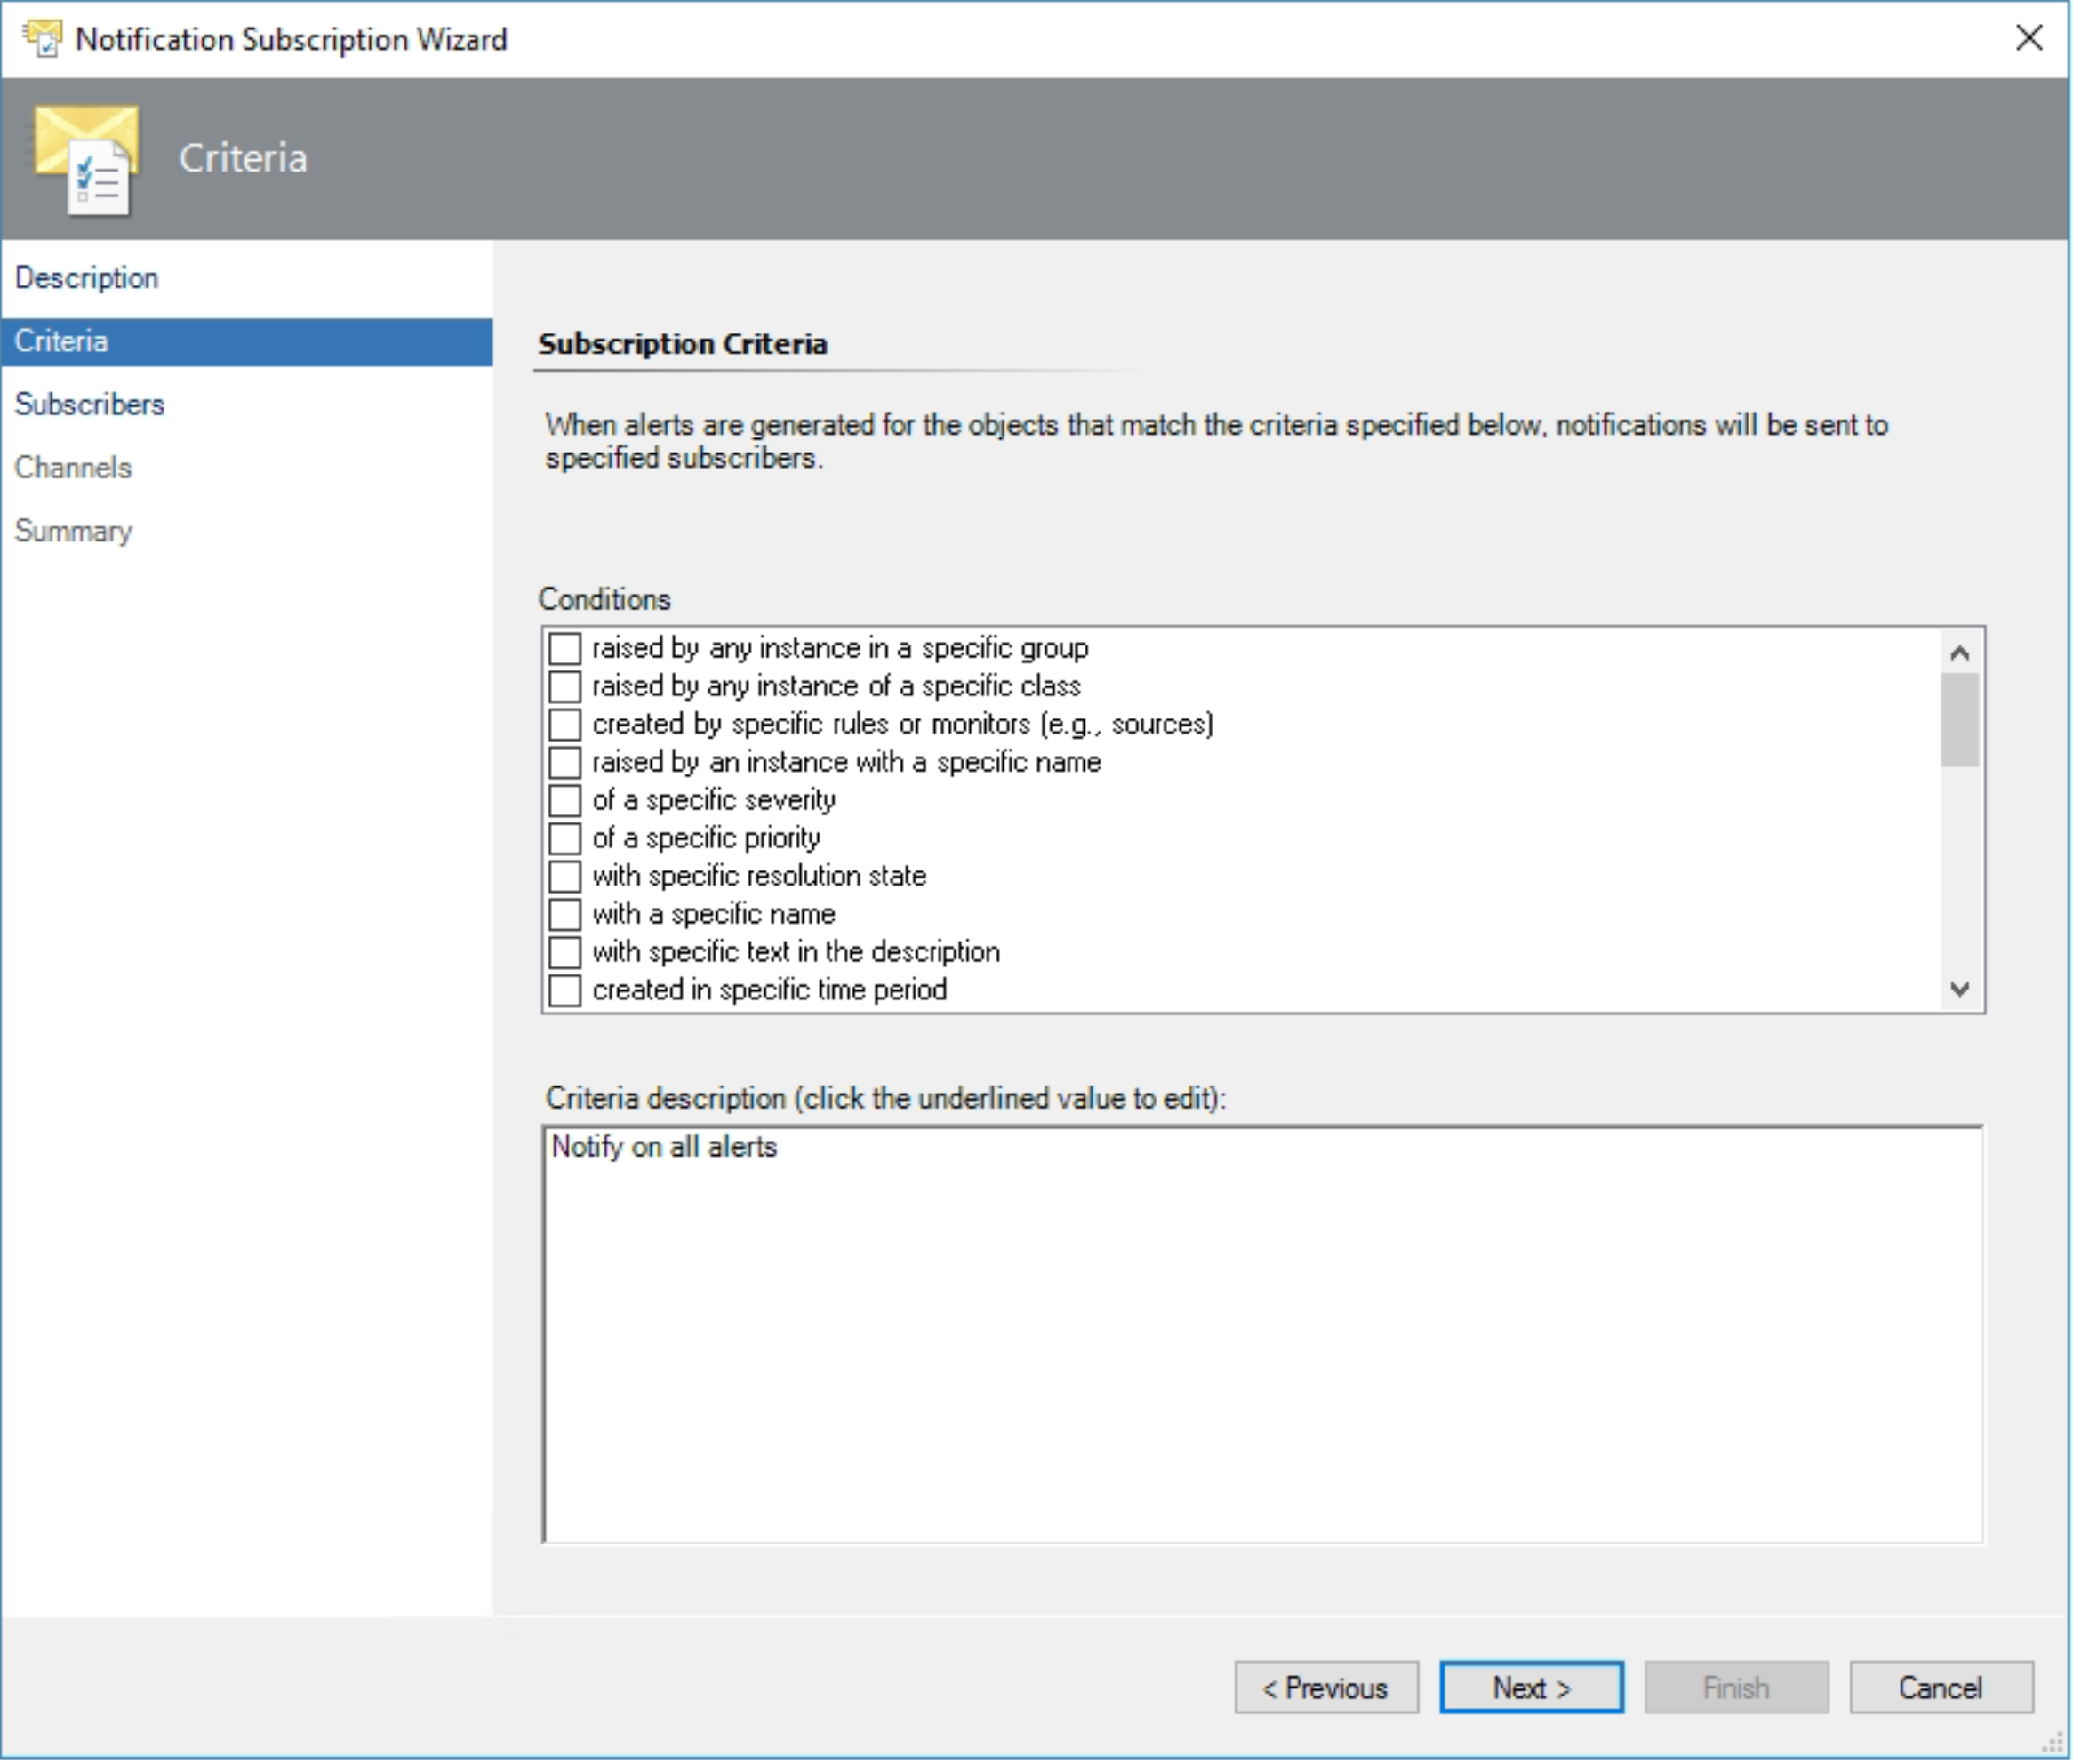Click the conditions list scrollbar thumb
Viewport: 2073px width, 1764px height.
(x=1958, y=719)
